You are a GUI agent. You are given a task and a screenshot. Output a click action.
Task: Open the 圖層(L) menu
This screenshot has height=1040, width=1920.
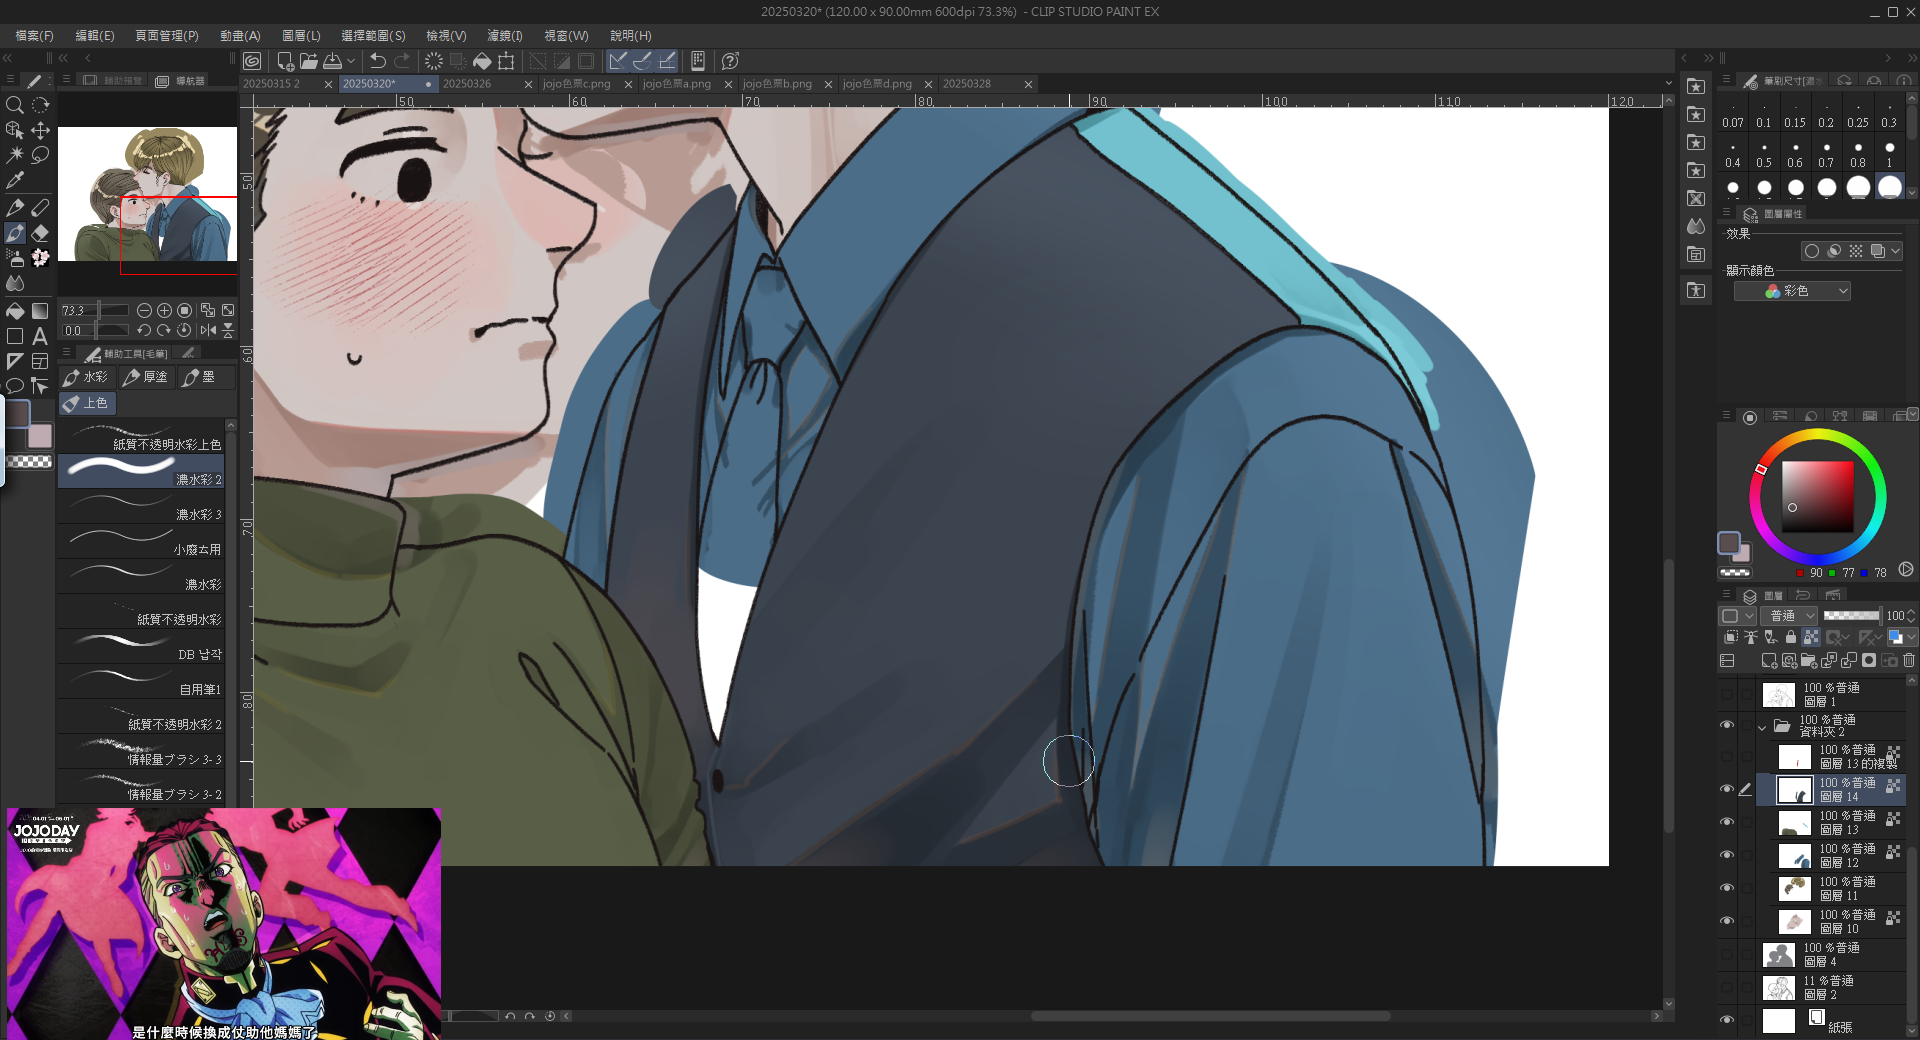coord(301,35)
